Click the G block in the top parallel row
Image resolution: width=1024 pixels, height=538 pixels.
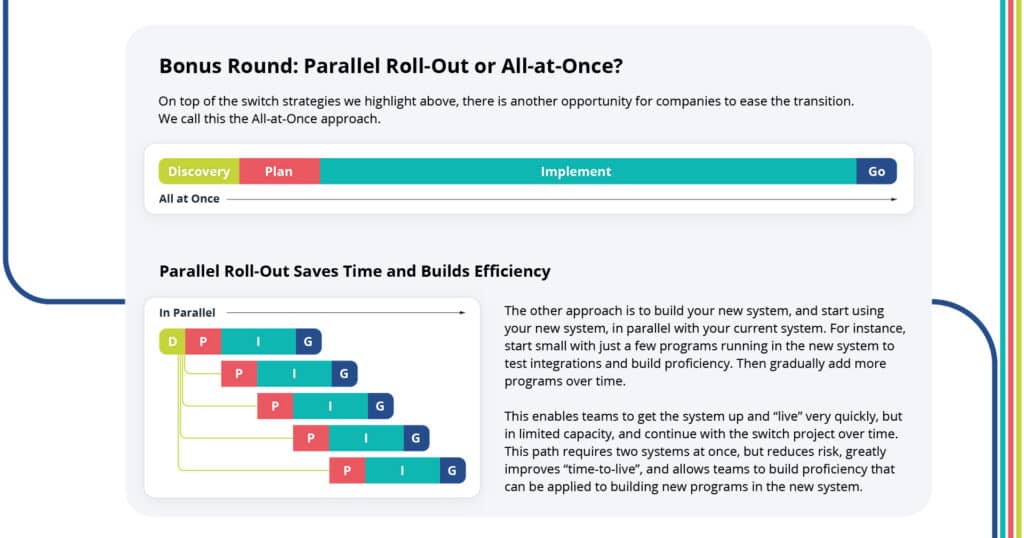pyautogui.click(x=308, y=342)
